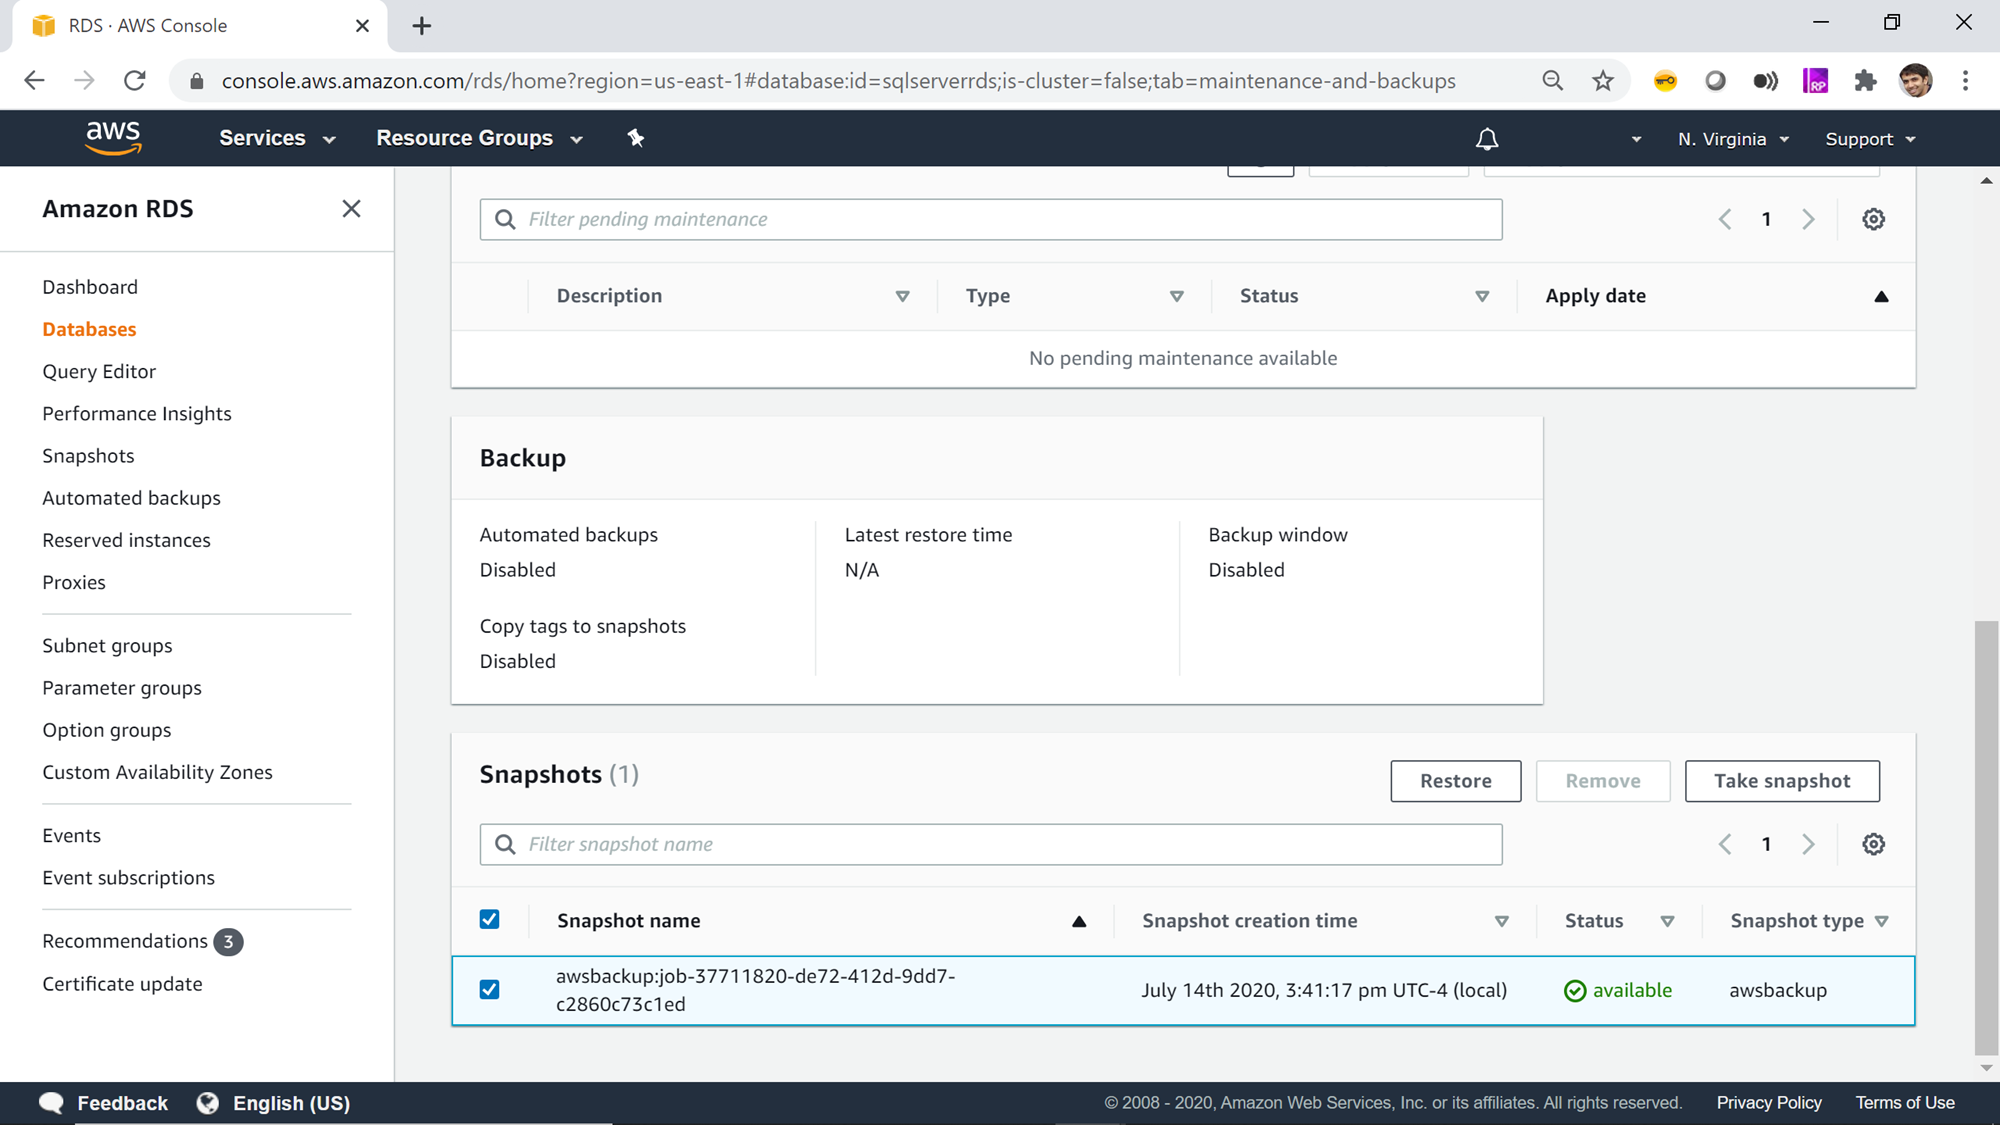Go to Parameter groups sidebar item
2000x1125 pixels.
[x=122, y=688]
